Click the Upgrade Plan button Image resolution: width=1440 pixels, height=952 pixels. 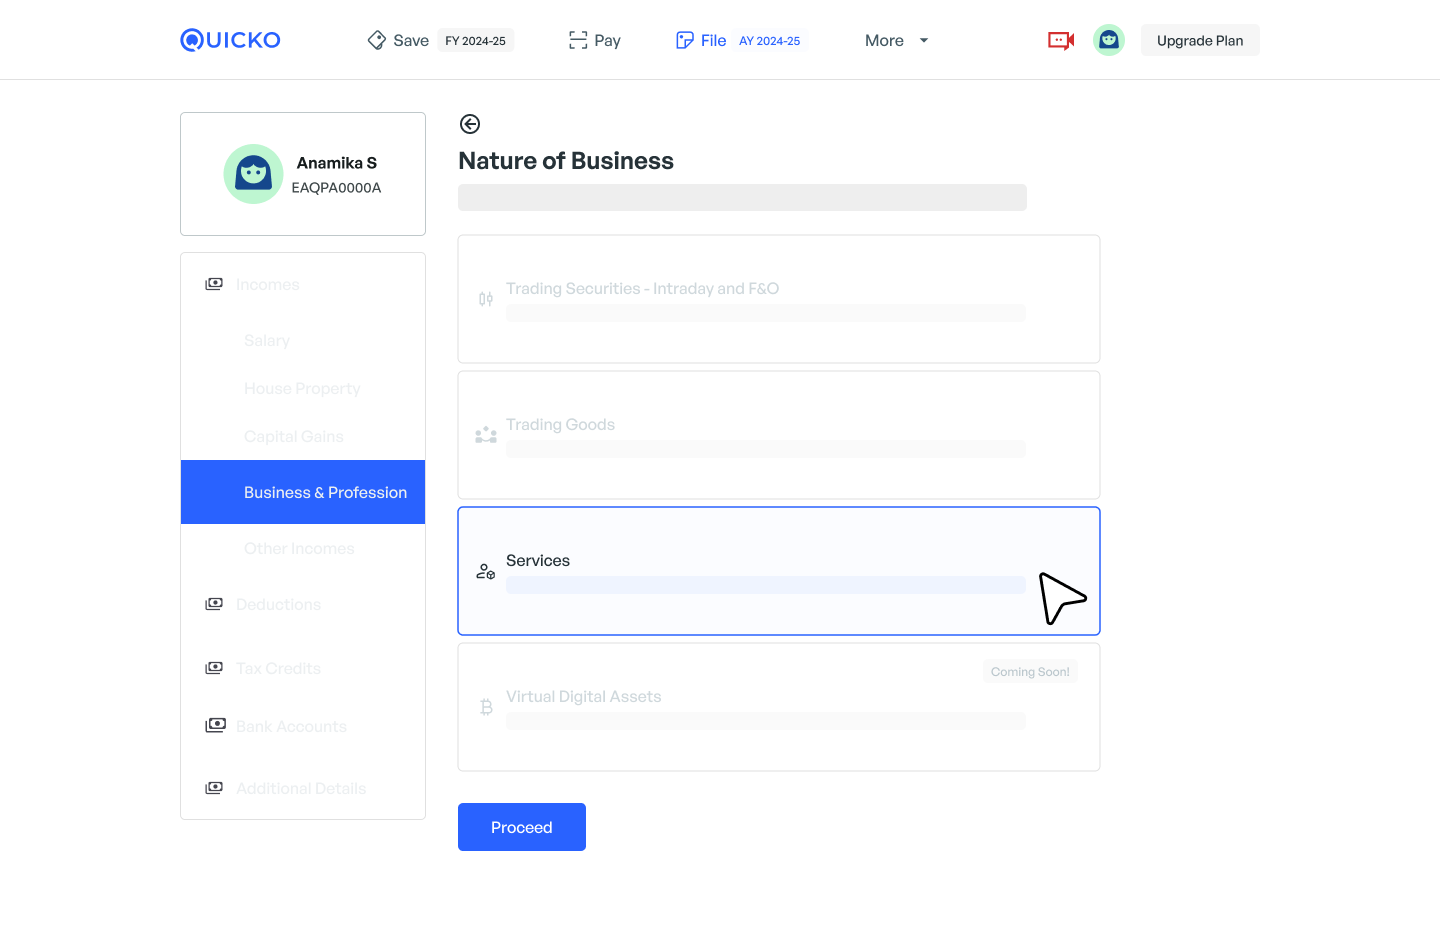[1199, 40]
